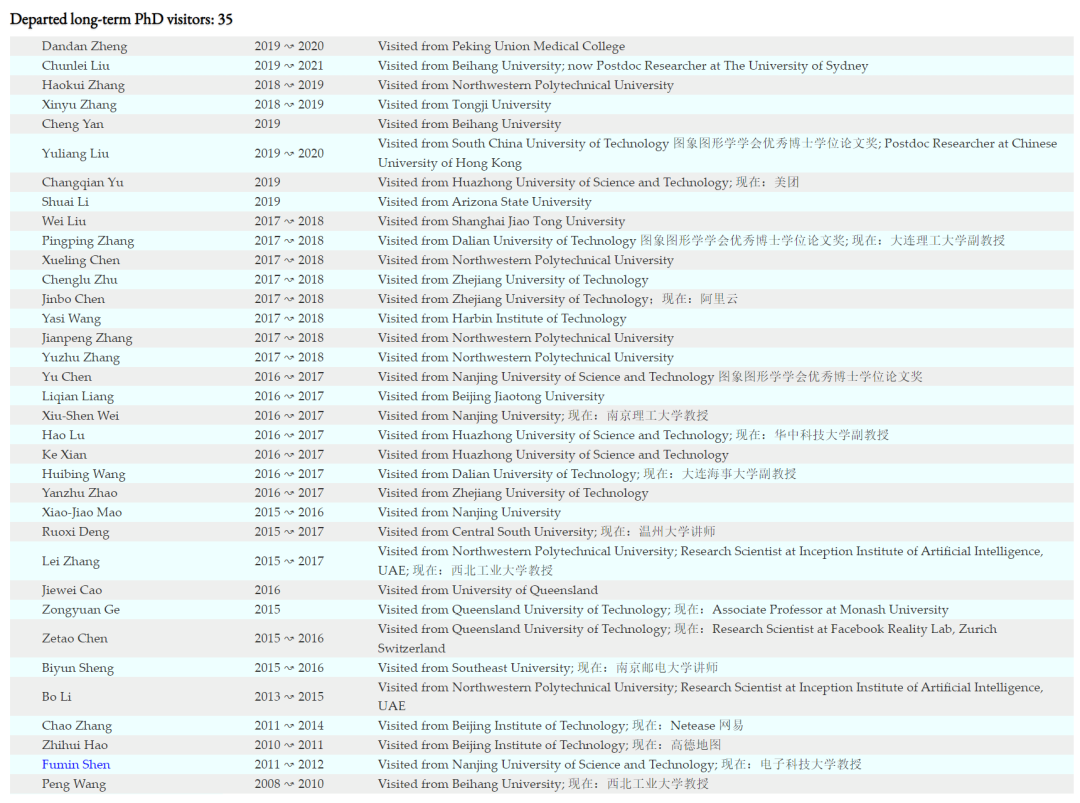Select the 2019 ~ 2021 date for Chunlei Liu

[289, 65]
